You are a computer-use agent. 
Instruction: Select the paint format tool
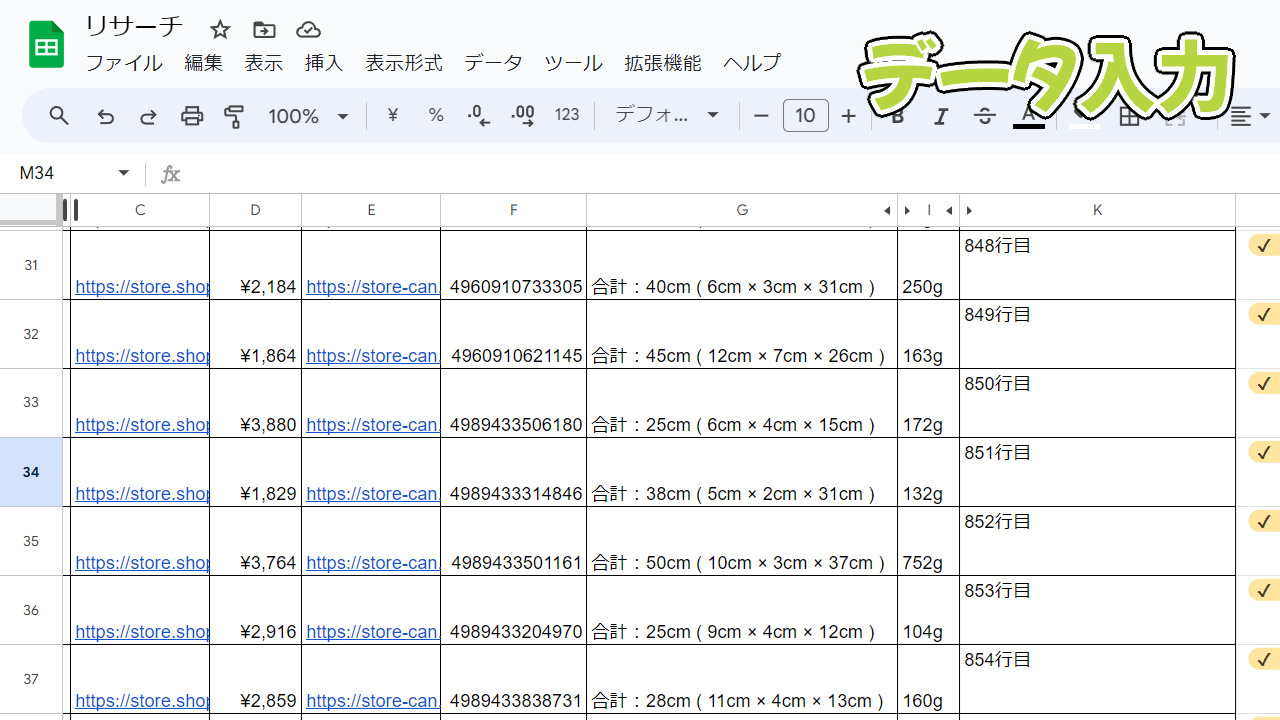[234, 116]
